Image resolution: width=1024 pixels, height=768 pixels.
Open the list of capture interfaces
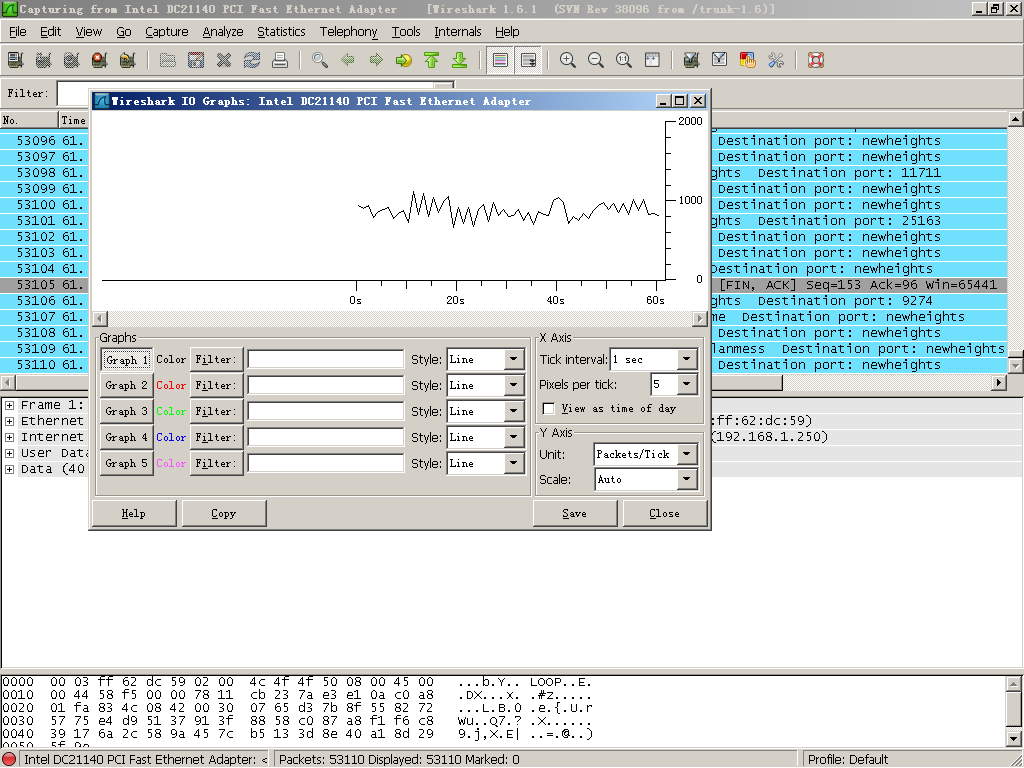pos(15,61)
